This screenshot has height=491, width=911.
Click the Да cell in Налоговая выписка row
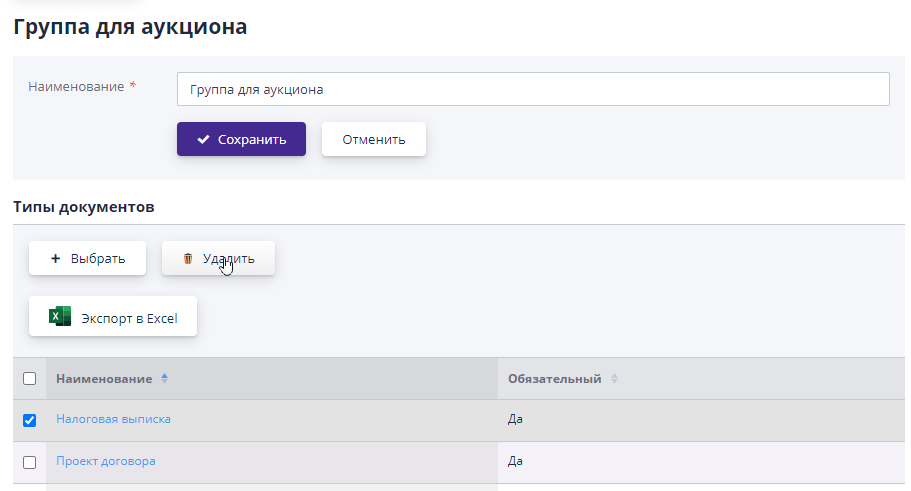click(x=515, y=419)
